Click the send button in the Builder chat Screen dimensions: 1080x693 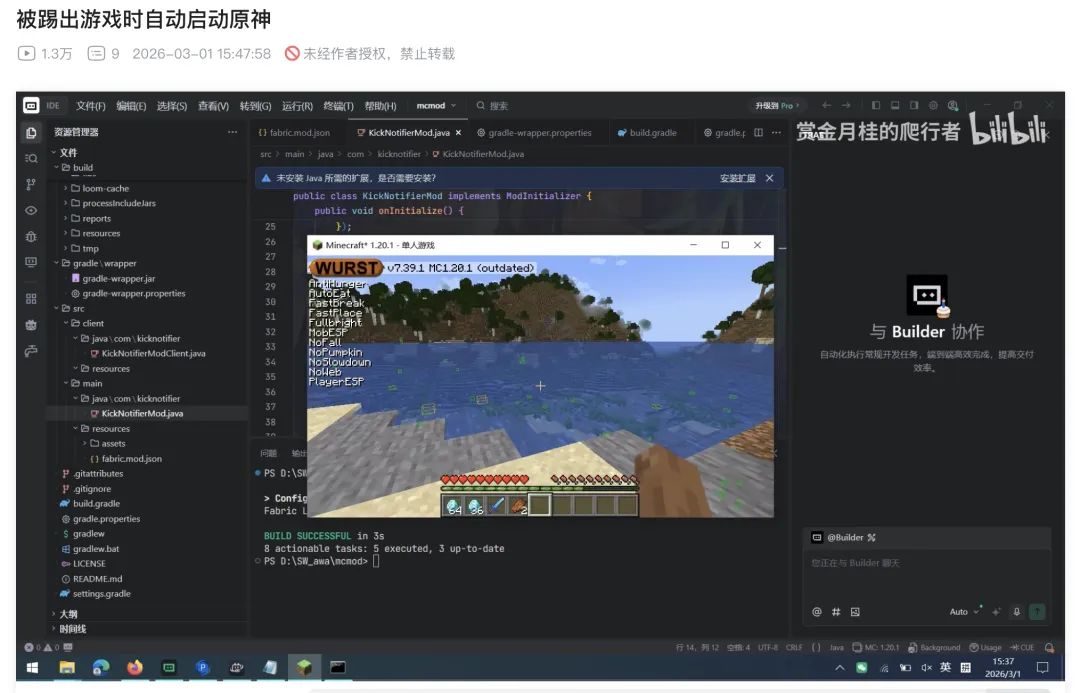point(1037,612)
